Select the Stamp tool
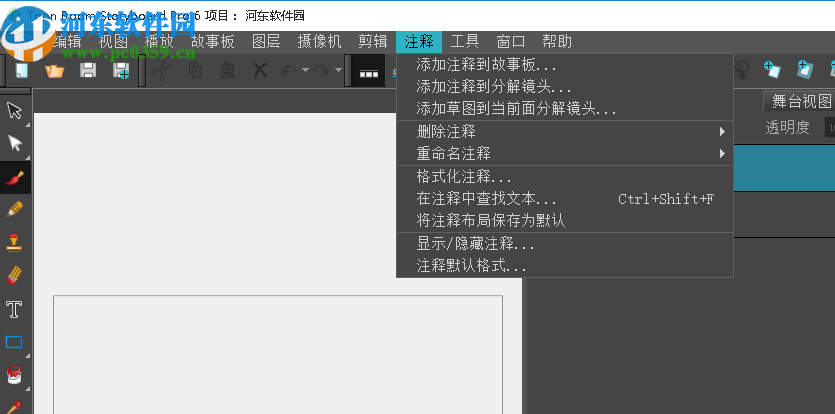 coord(14,243)
